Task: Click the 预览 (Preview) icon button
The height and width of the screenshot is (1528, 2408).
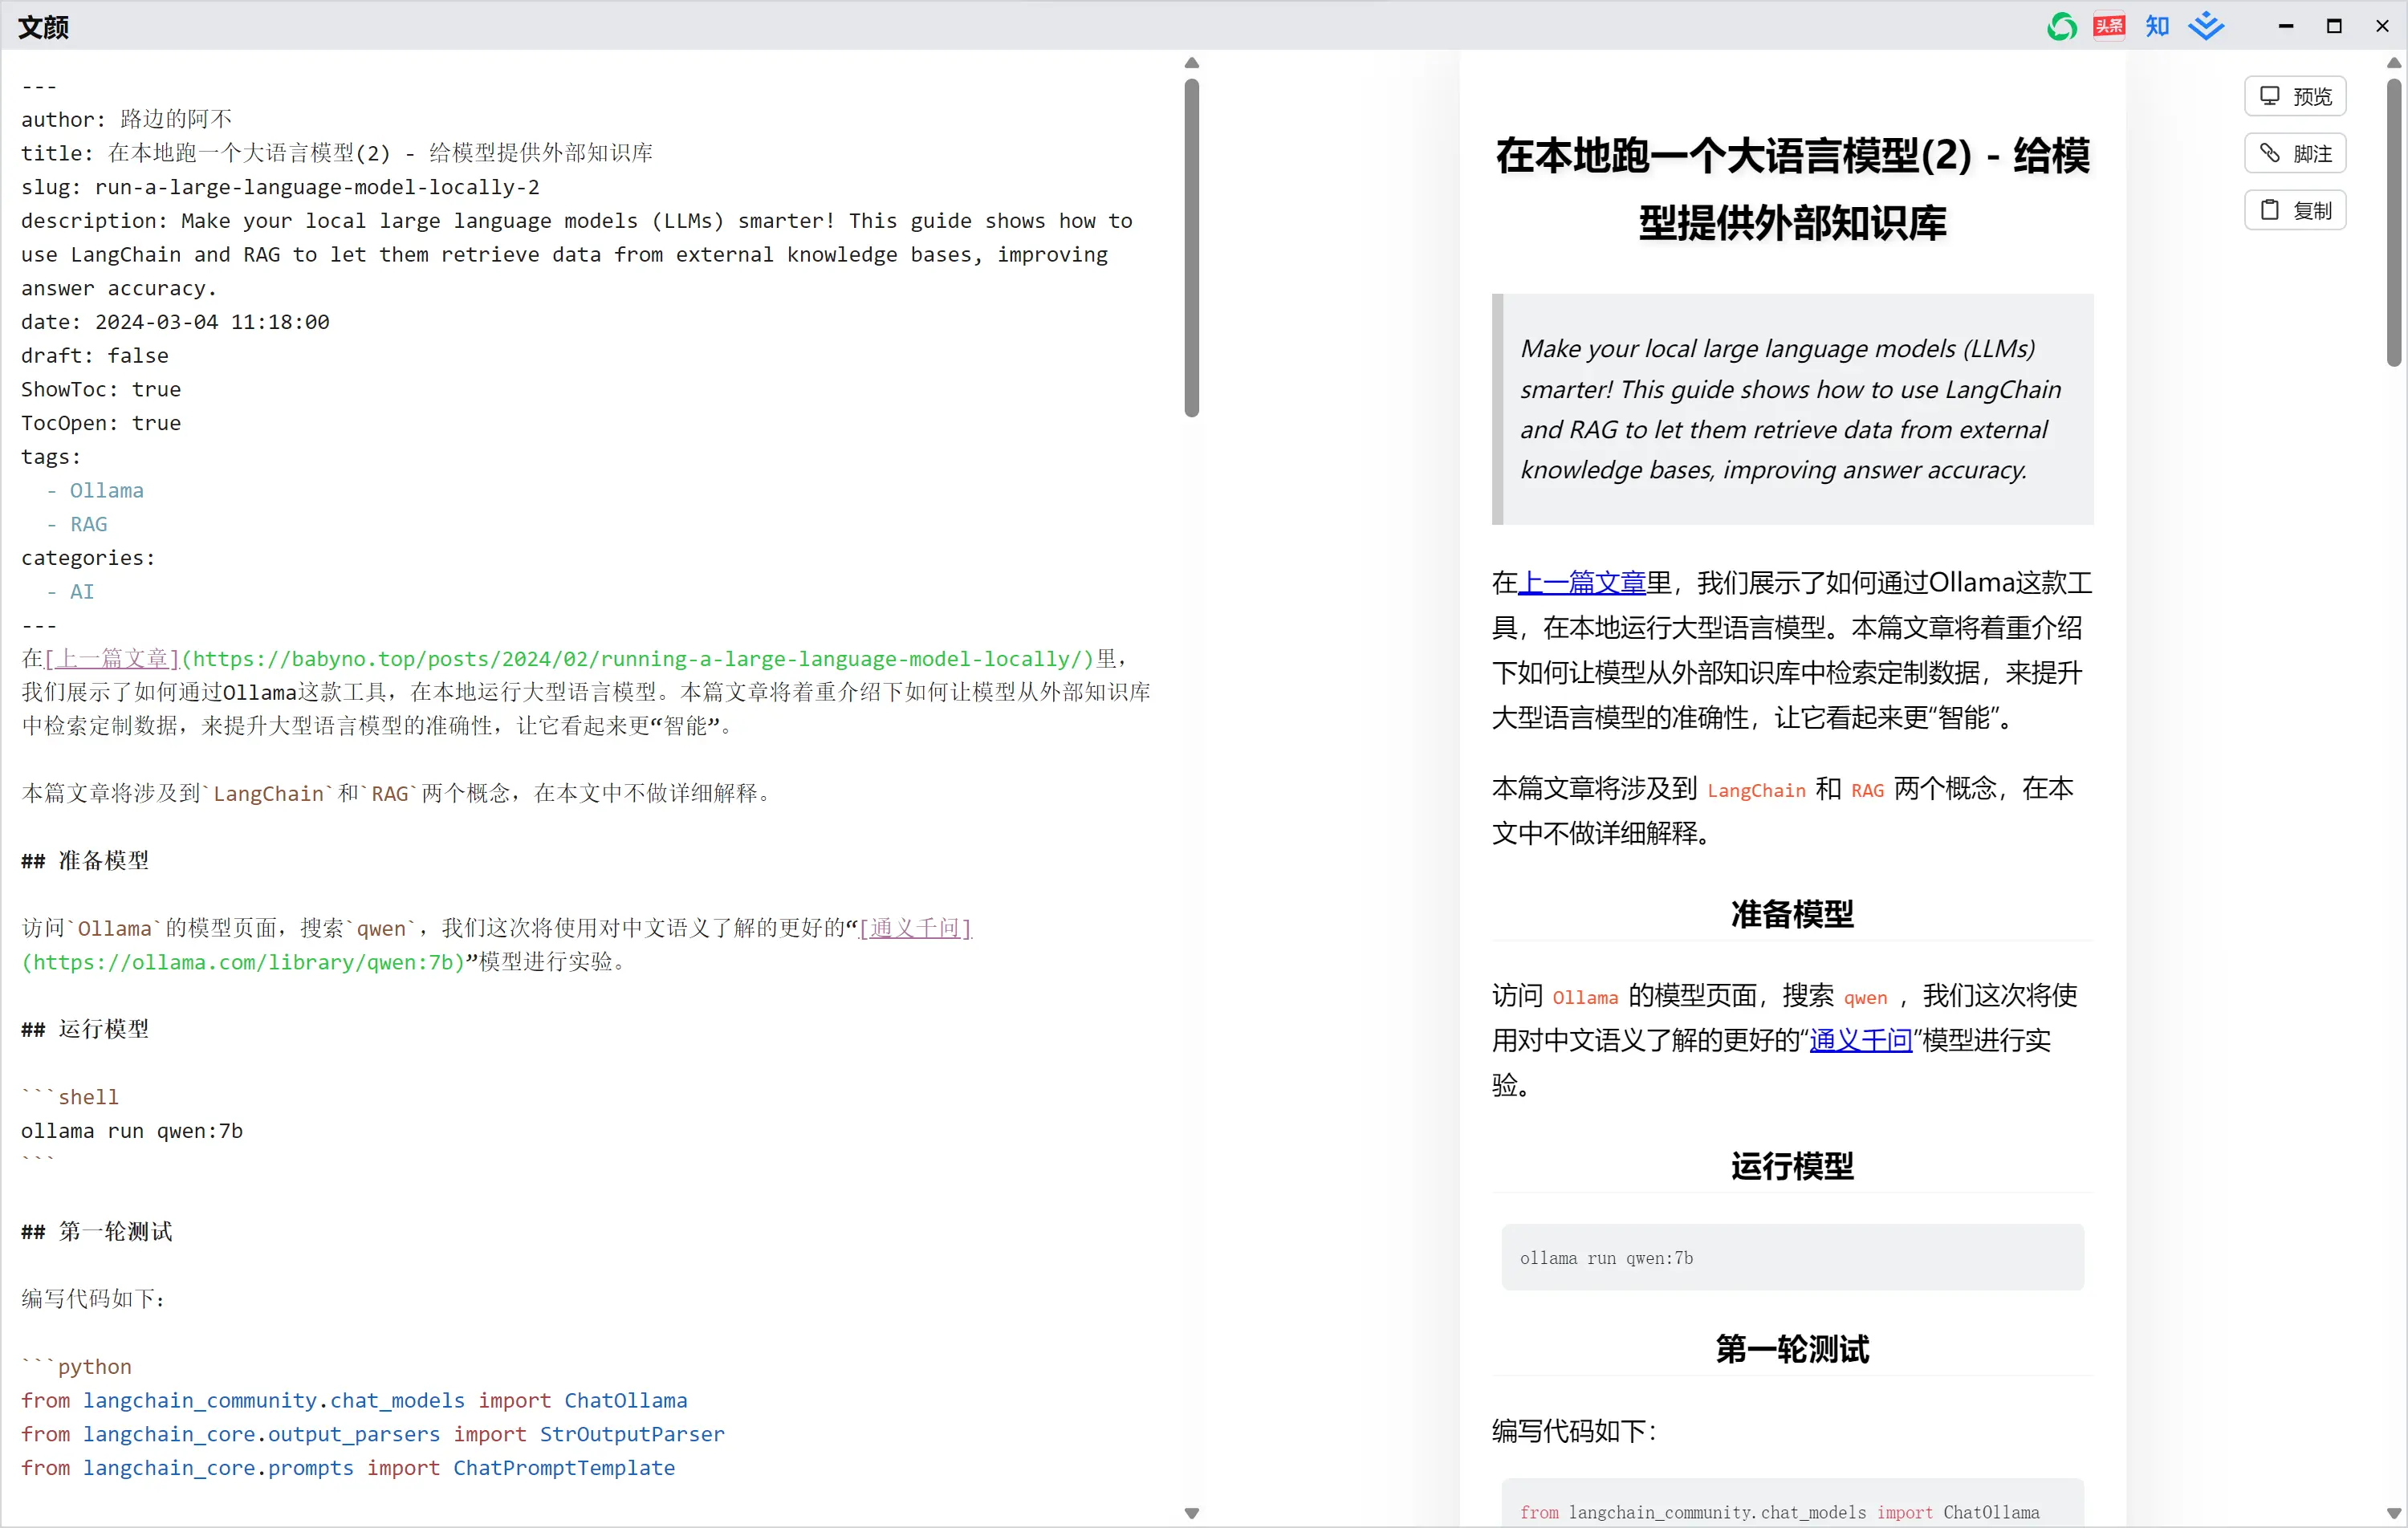Action: click(2301, 96)
